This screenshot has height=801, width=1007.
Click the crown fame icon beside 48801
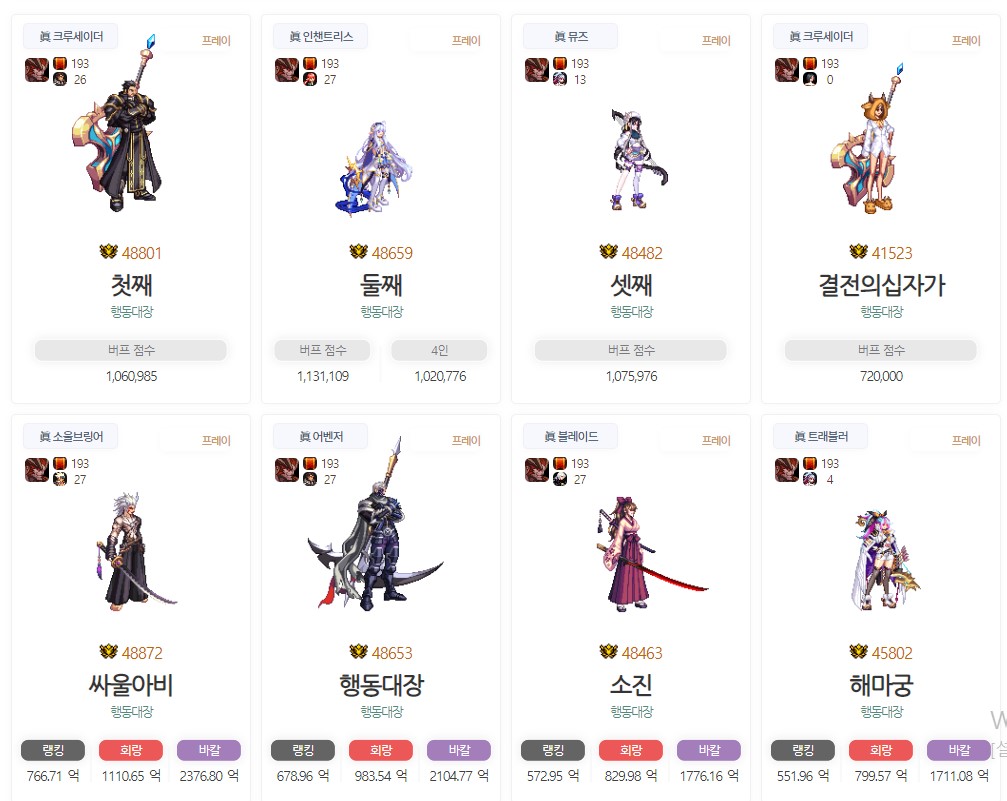(x=109, y=252)
